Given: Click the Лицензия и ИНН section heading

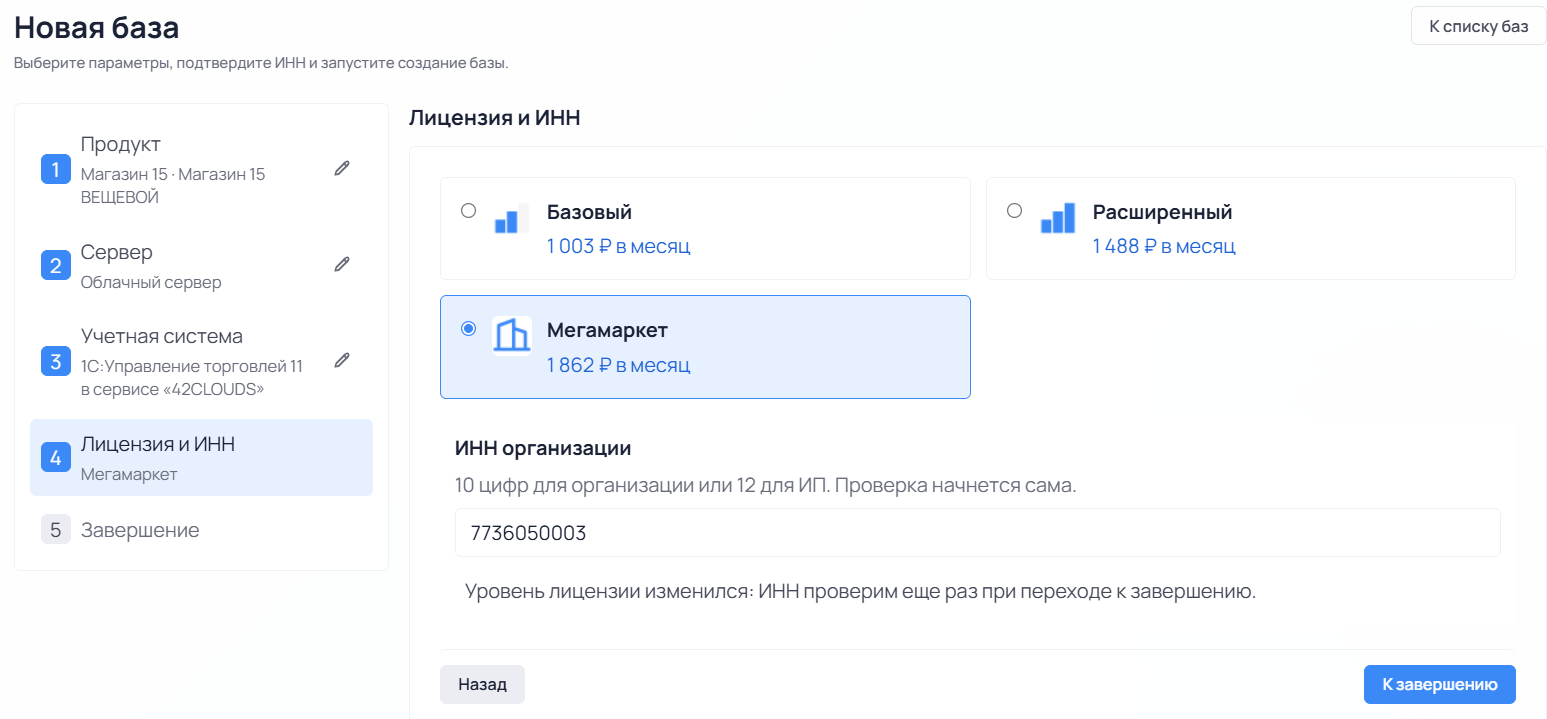Looking at the screenshot, I should pos(495,118).
